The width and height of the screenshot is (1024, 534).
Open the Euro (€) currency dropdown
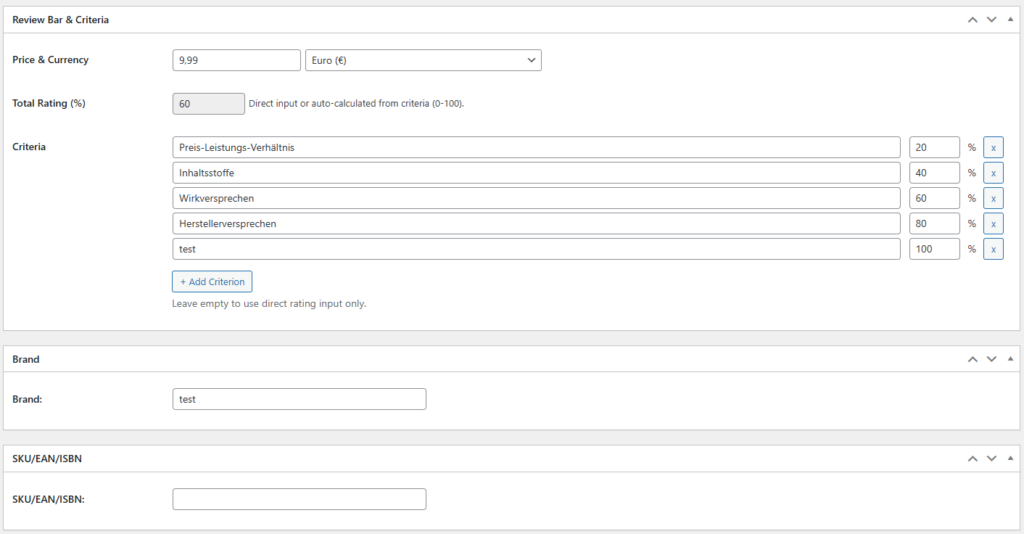click(x=422, y=60)
